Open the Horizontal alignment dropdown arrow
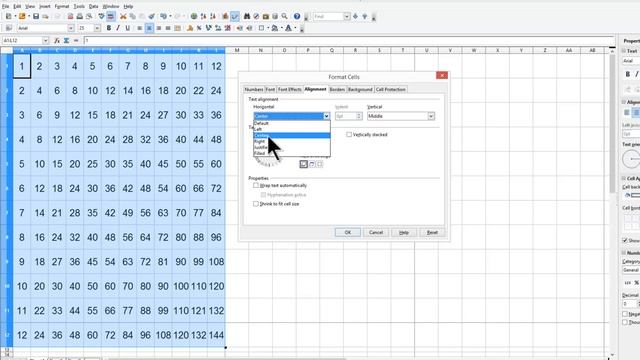The height and width of the screenshot is (360, 640). pos(327,116)
